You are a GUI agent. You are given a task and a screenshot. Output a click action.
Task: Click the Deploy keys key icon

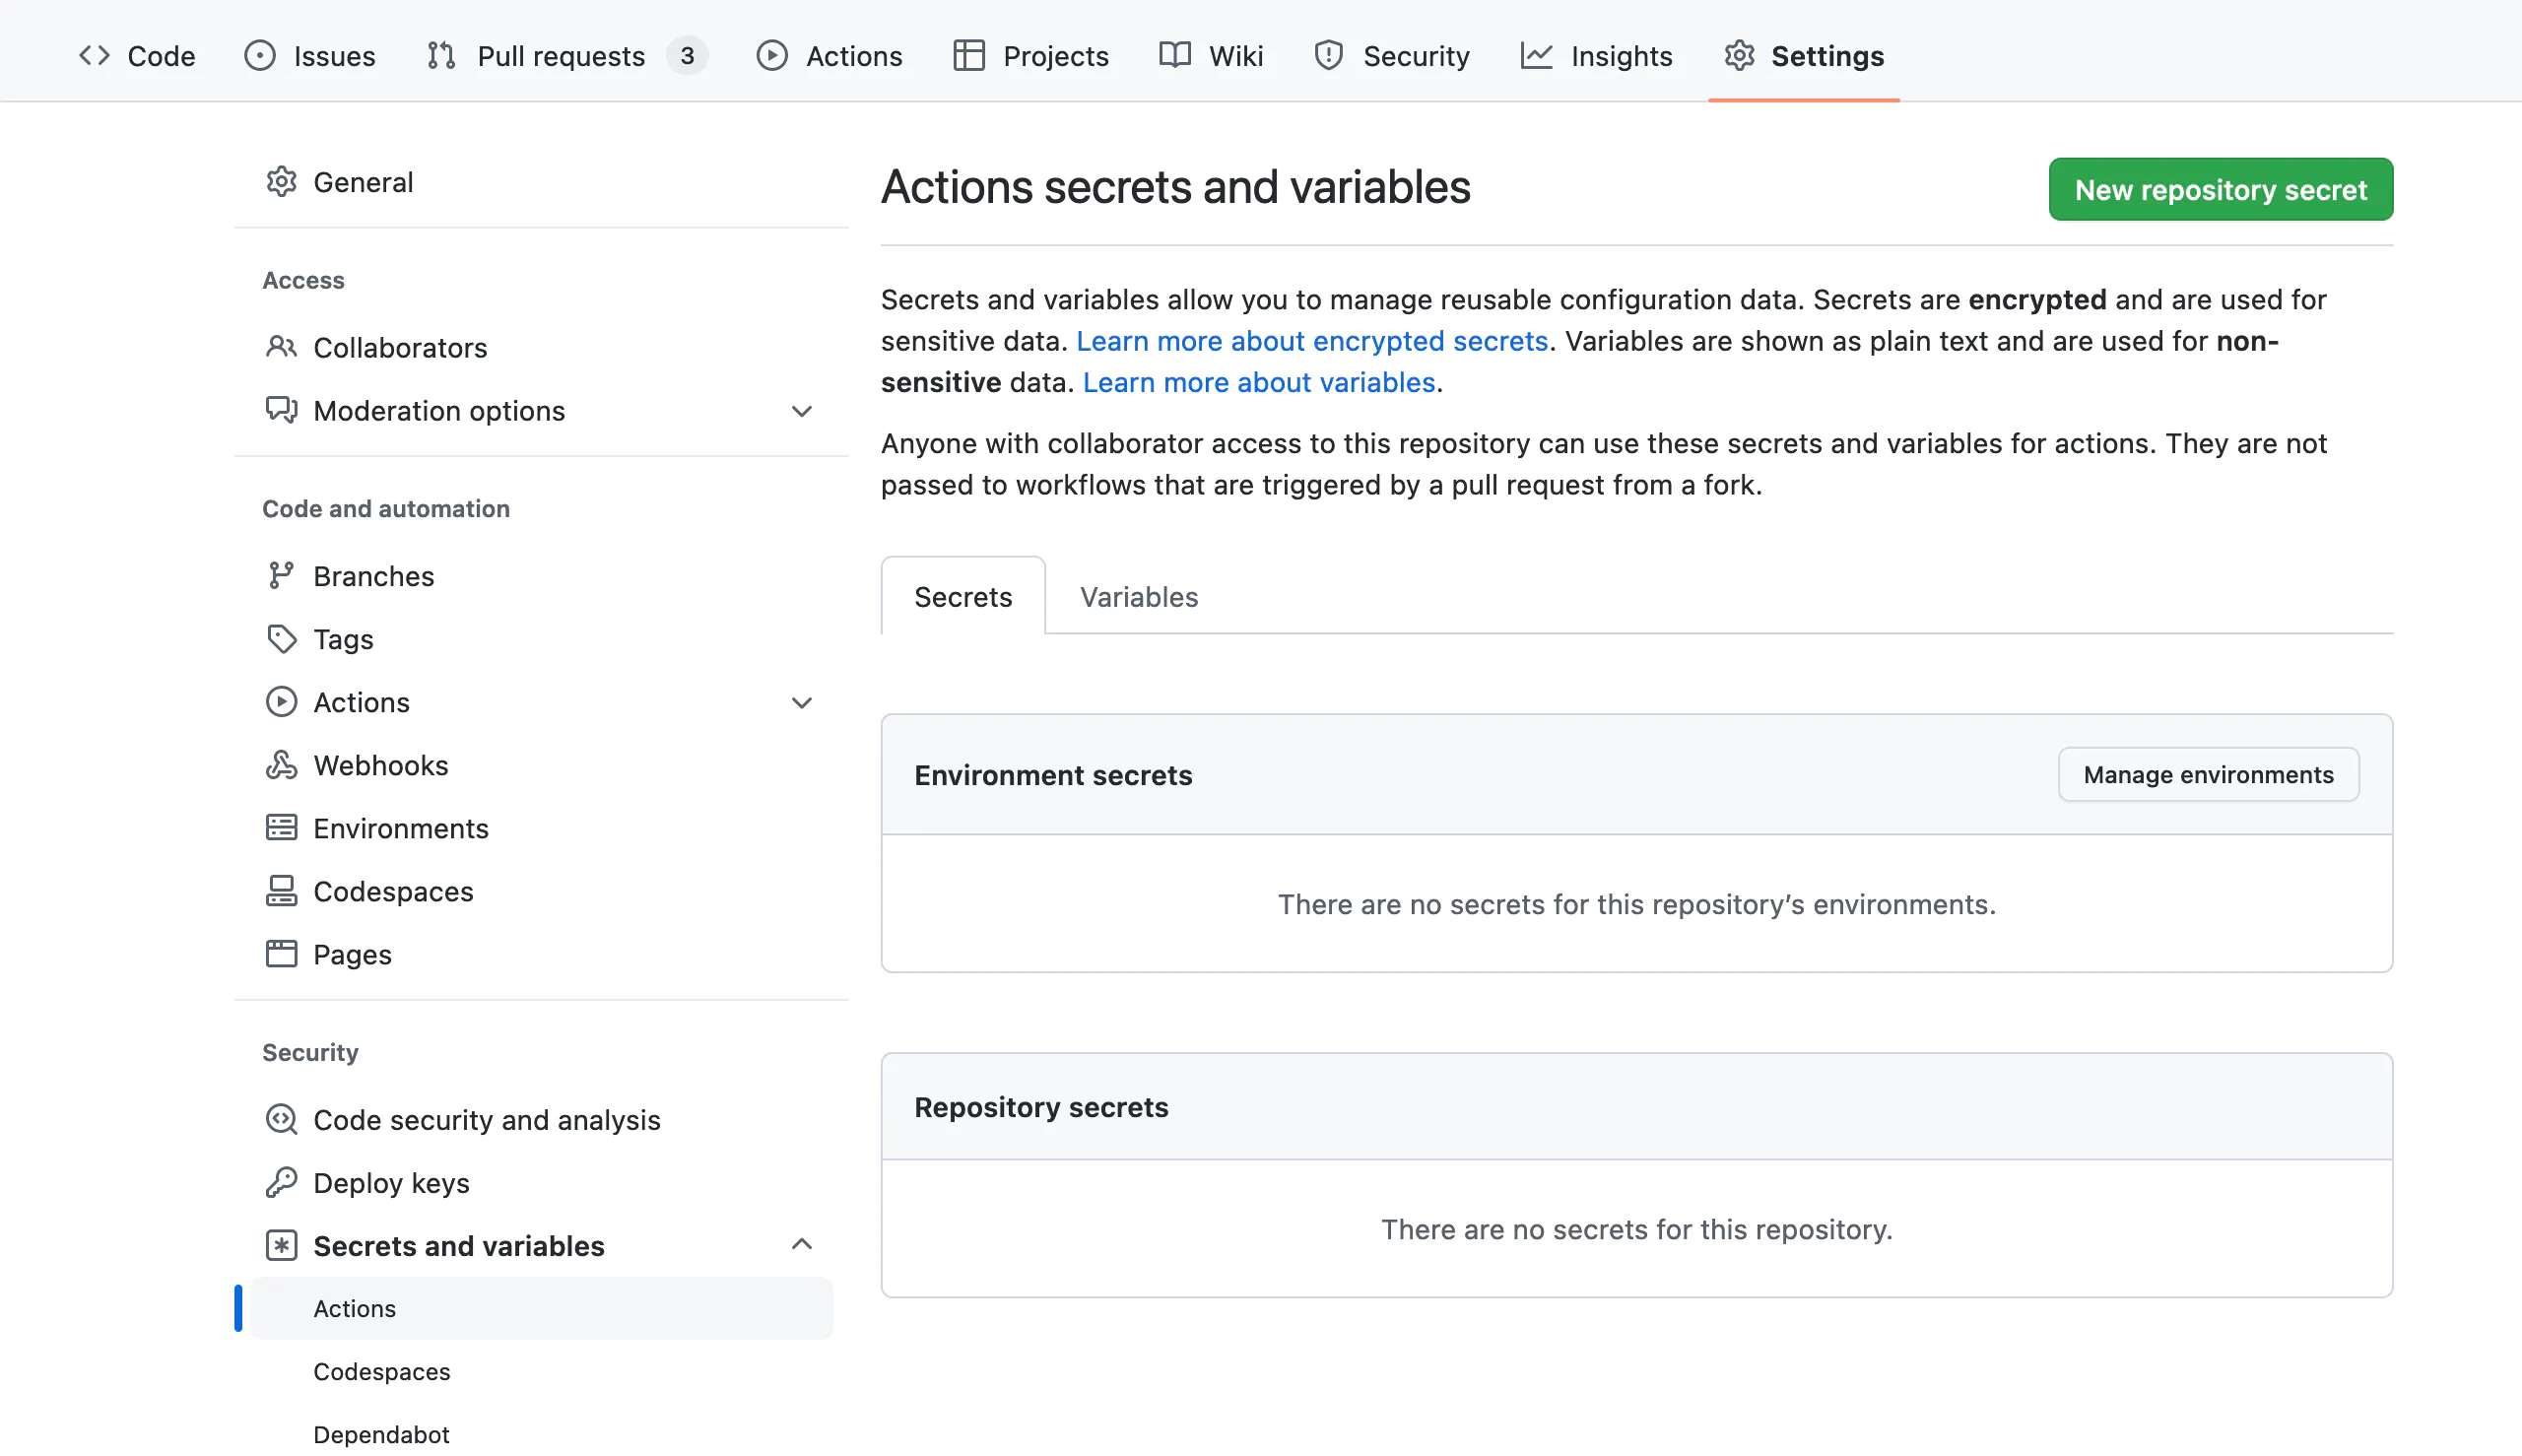[x=282, y=1183]
